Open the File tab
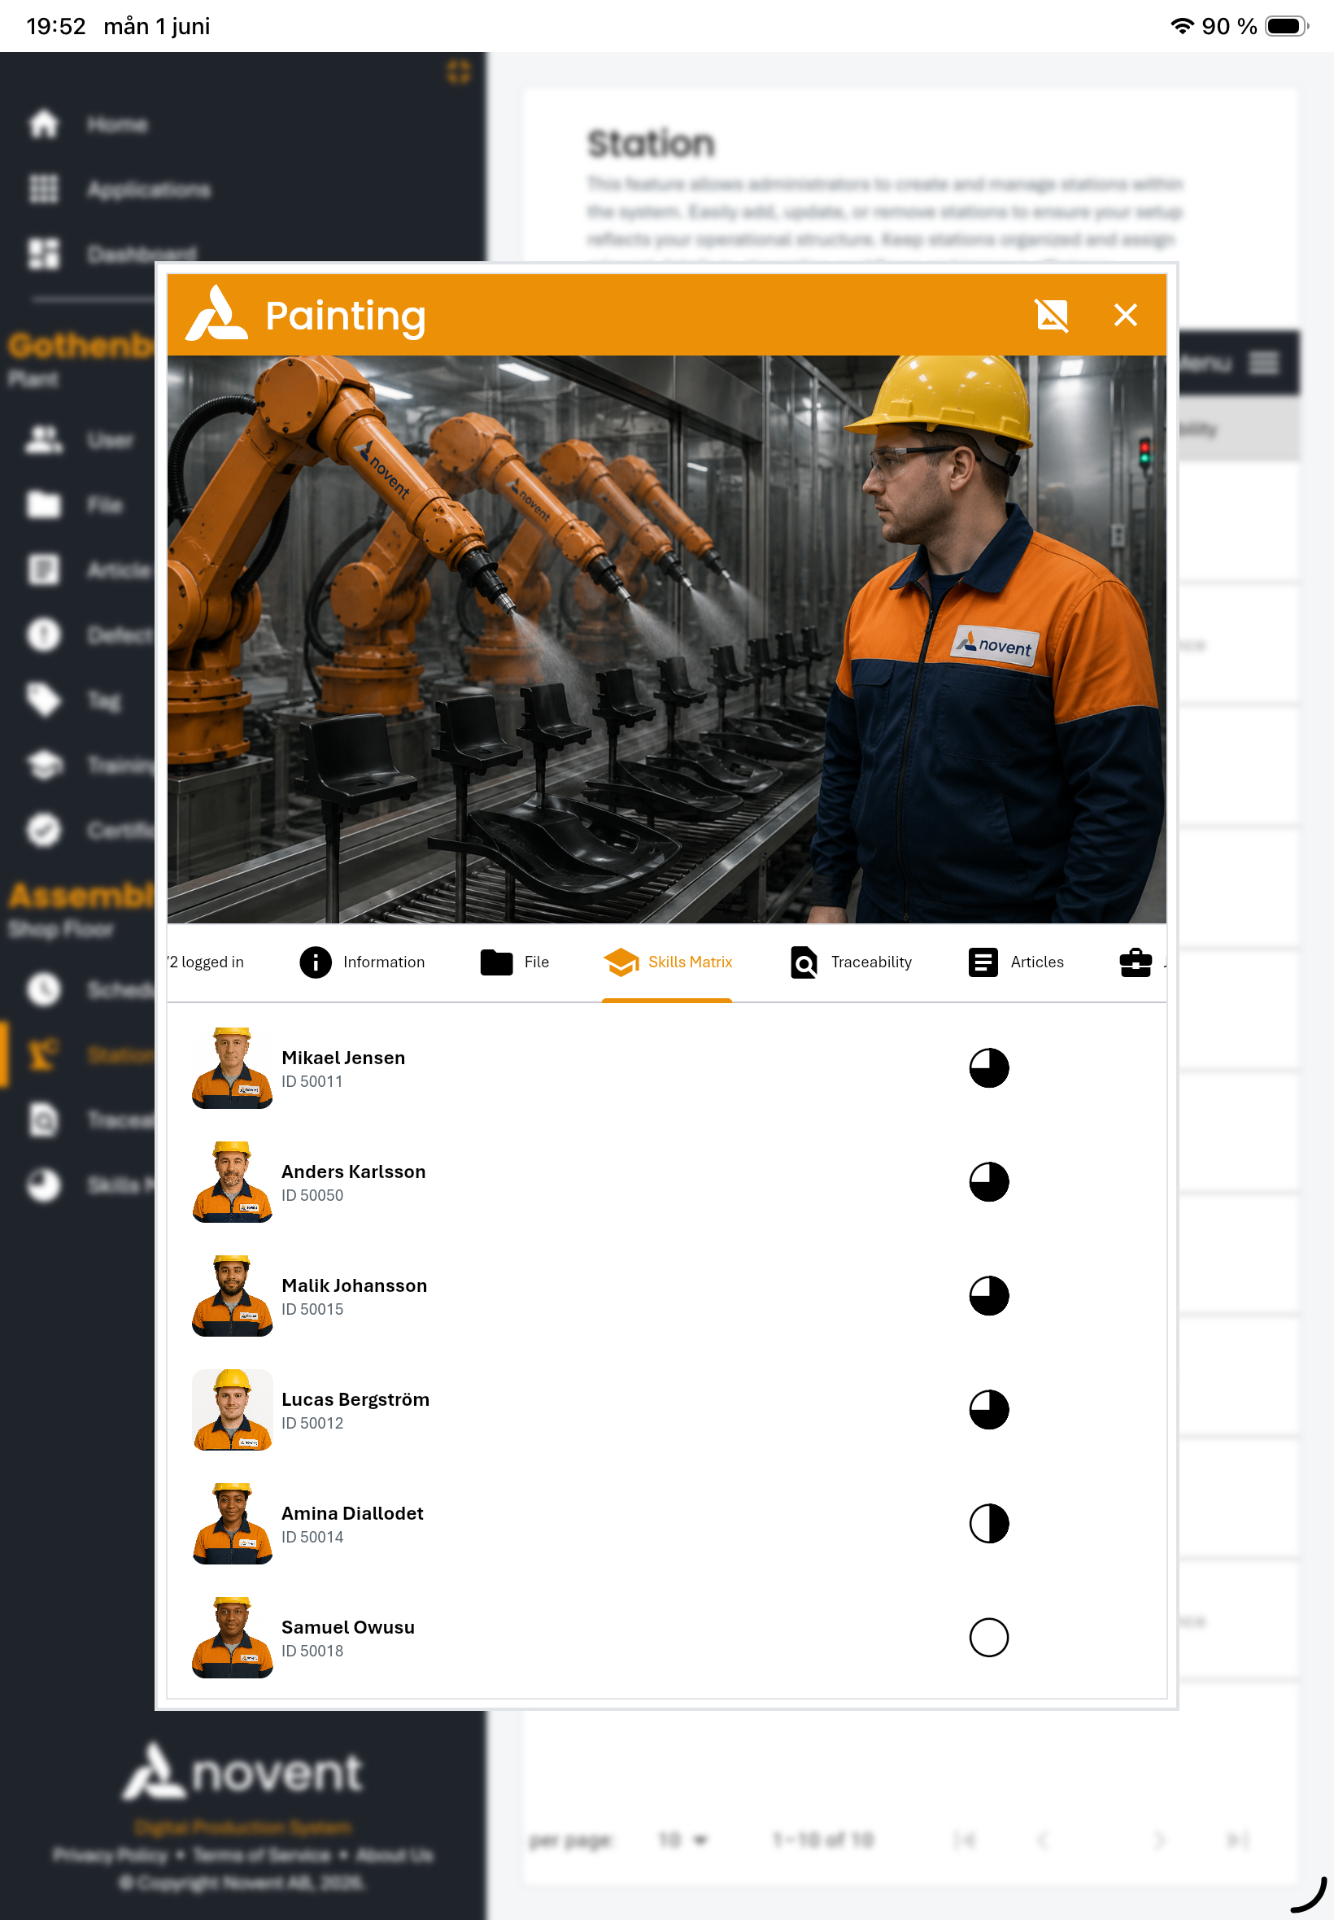Viewport: 1334px width, 1920px height. point(515,962)
